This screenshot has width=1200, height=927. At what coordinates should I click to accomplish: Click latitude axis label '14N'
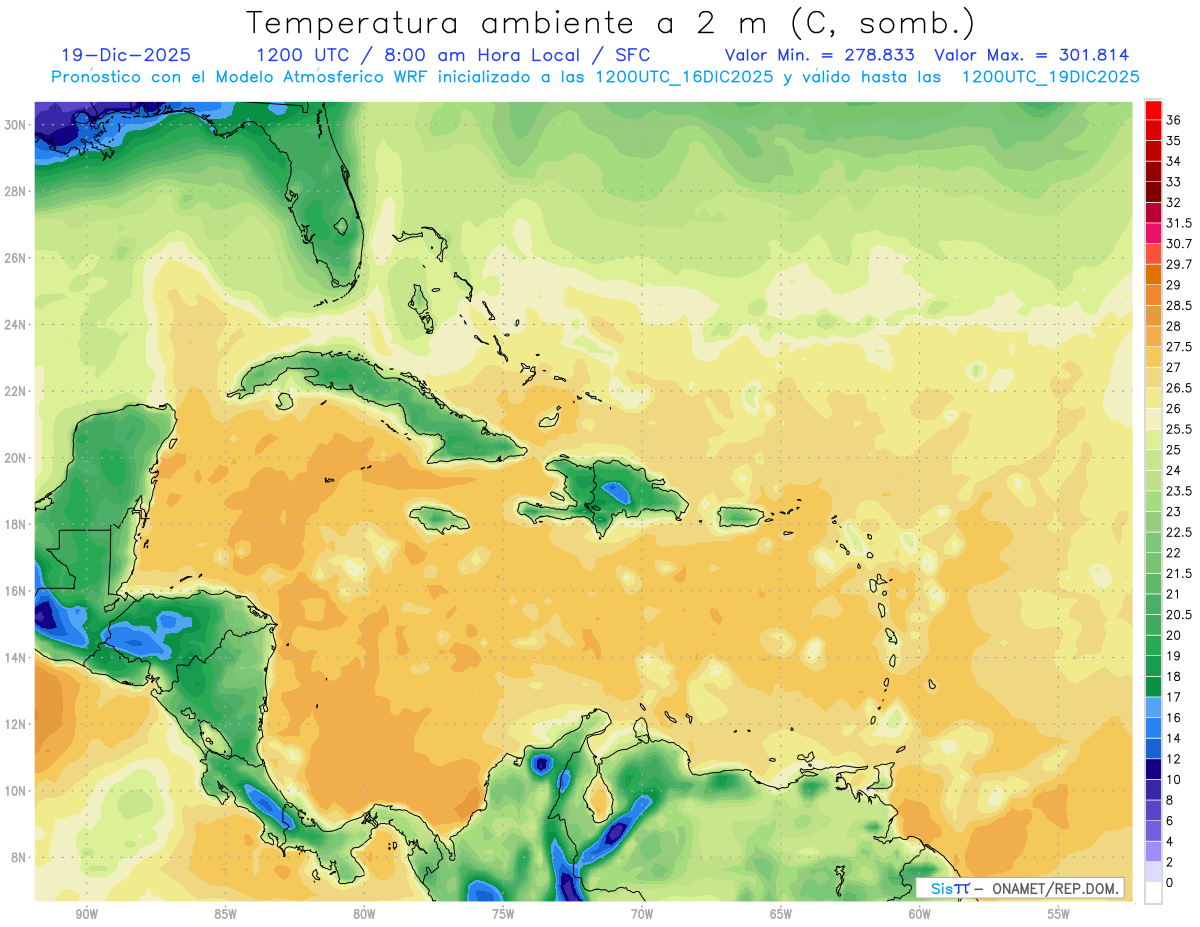coord(15,657)
